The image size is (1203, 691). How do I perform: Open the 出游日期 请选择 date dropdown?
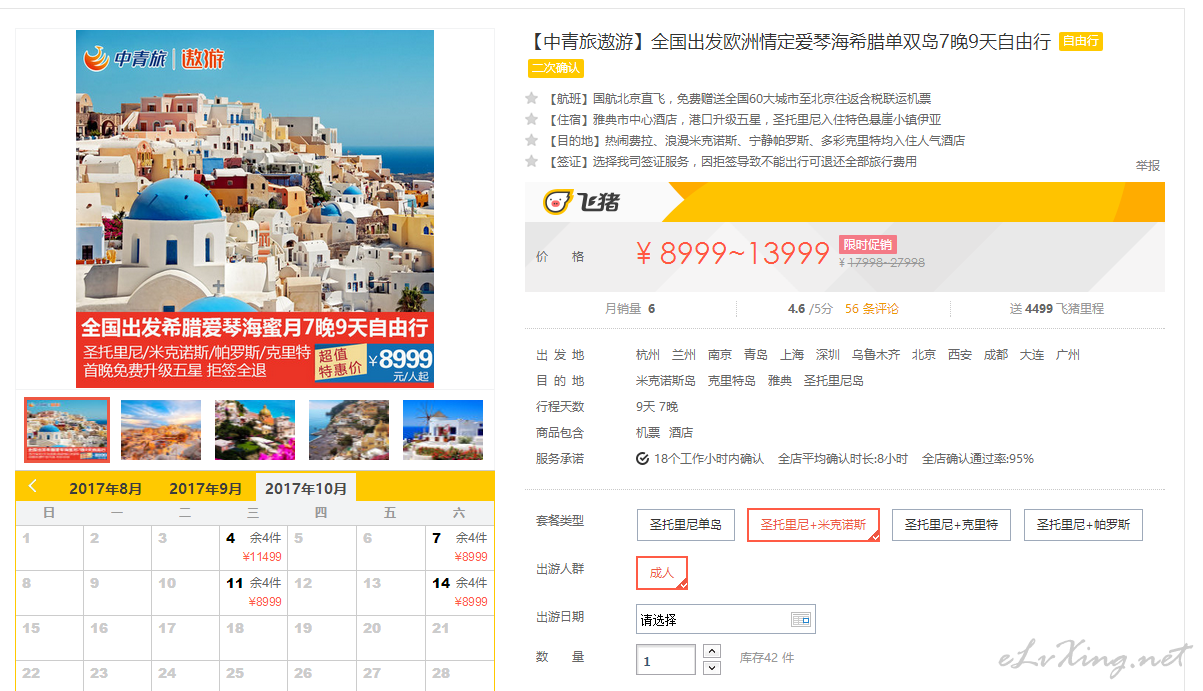point(726,619)
